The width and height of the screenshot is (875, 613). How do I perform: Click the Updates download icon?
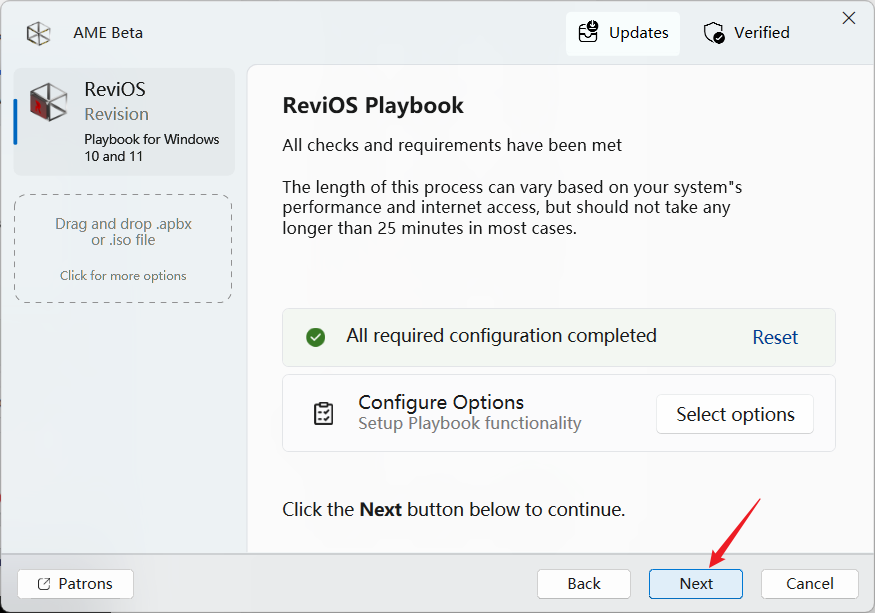(589, 33)
